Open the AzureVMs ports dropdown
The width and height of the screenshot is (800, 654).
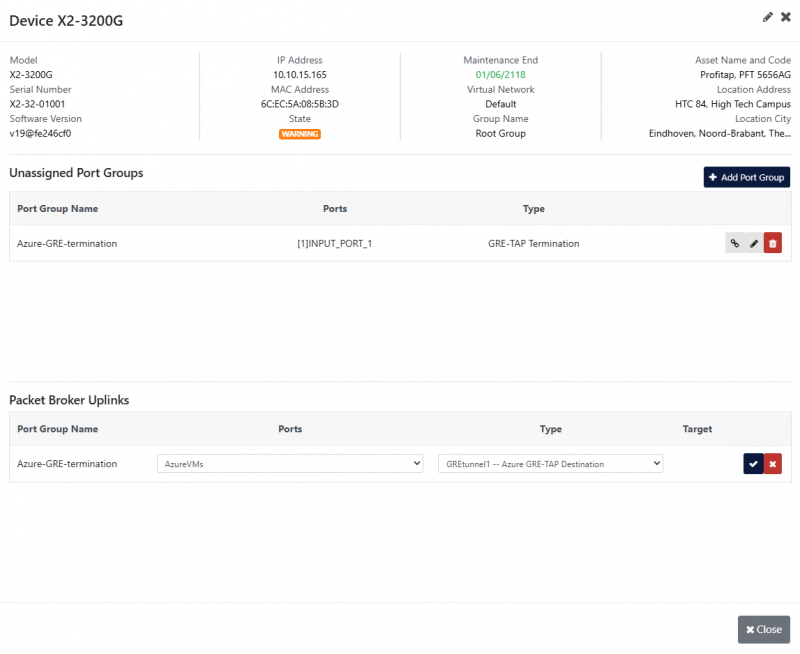[x=290, y=464]
